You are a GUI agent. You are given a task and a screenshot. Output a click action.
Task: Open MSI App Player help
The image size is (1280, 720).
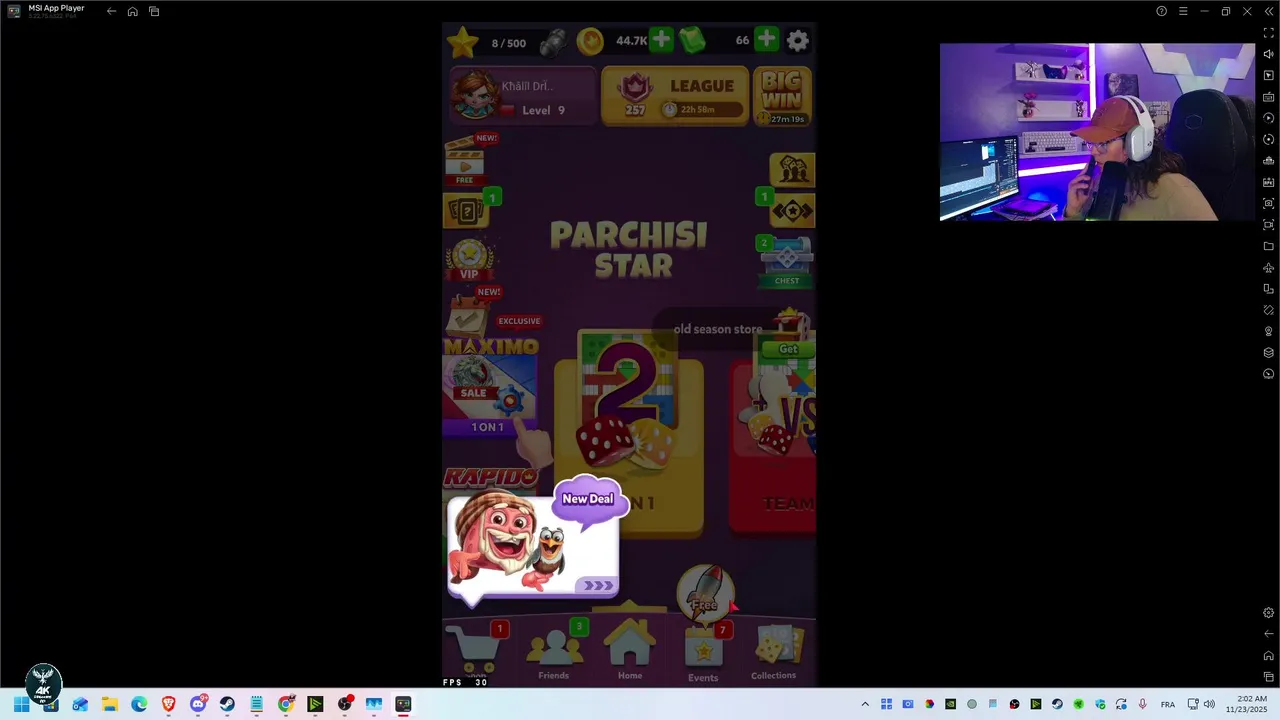[1161, 11]
